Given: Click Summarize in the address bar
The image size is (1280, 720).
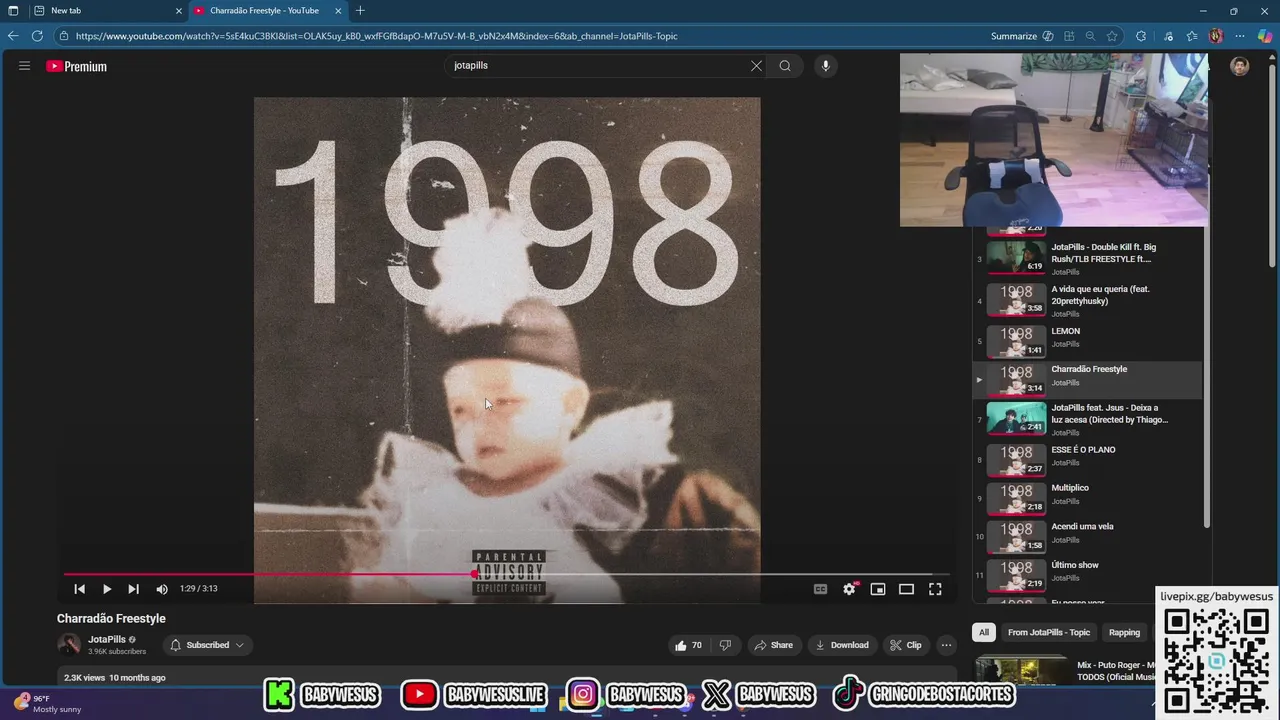Looking at the screenshot, I should coord(1021,36).
